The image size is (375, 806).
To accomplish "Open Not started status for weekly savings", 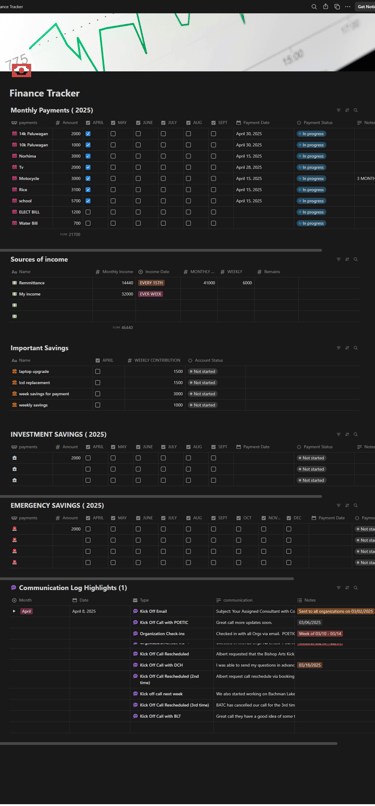I will tap(202, 405).
